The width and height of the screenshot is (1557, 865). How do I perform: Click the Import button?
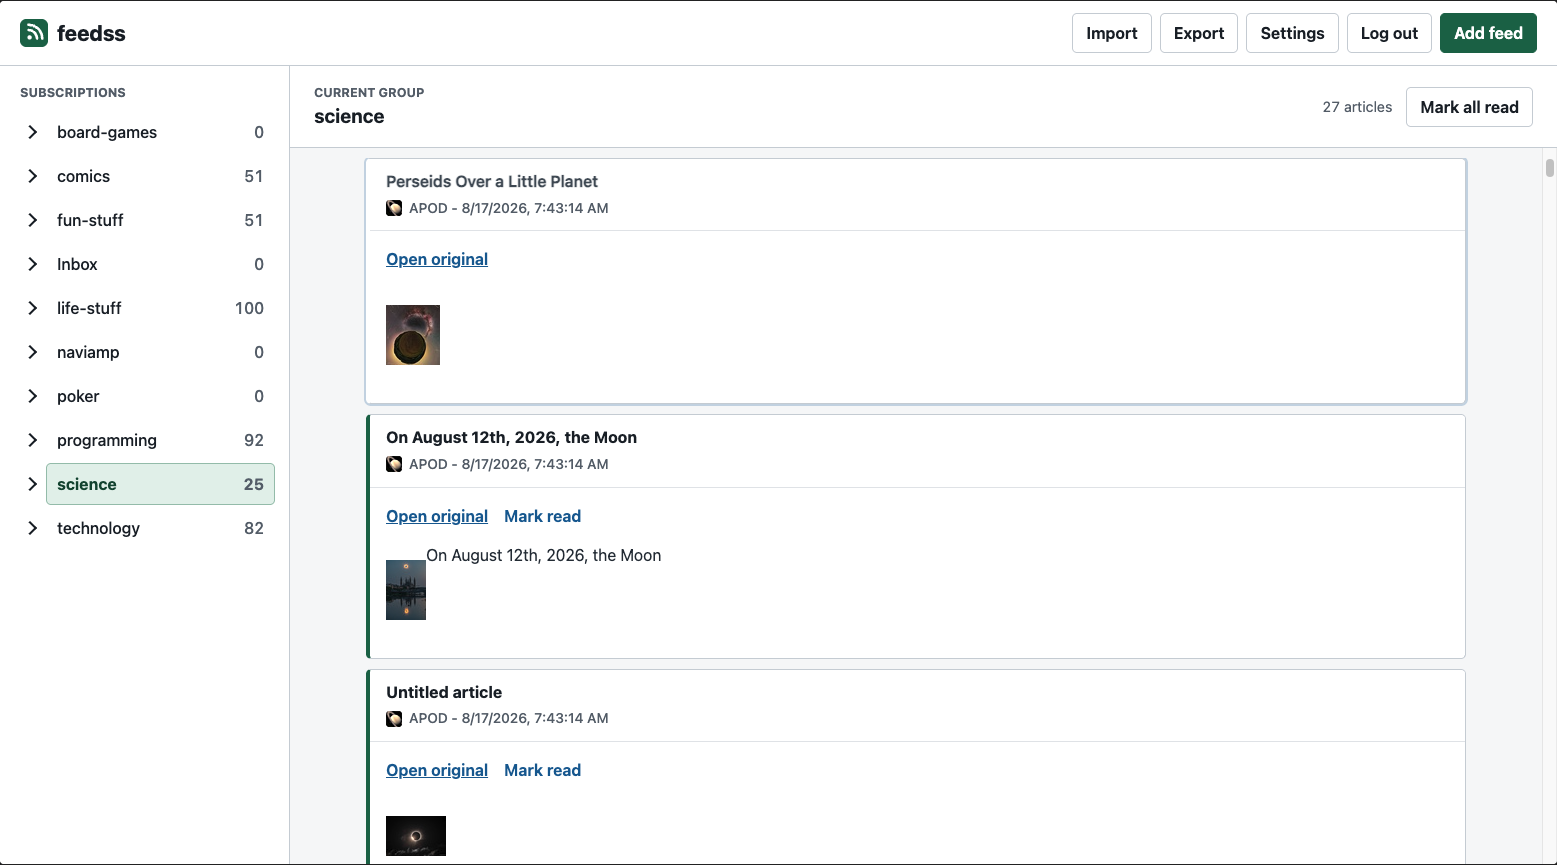pyautogui.click(x=1112, y=33)
